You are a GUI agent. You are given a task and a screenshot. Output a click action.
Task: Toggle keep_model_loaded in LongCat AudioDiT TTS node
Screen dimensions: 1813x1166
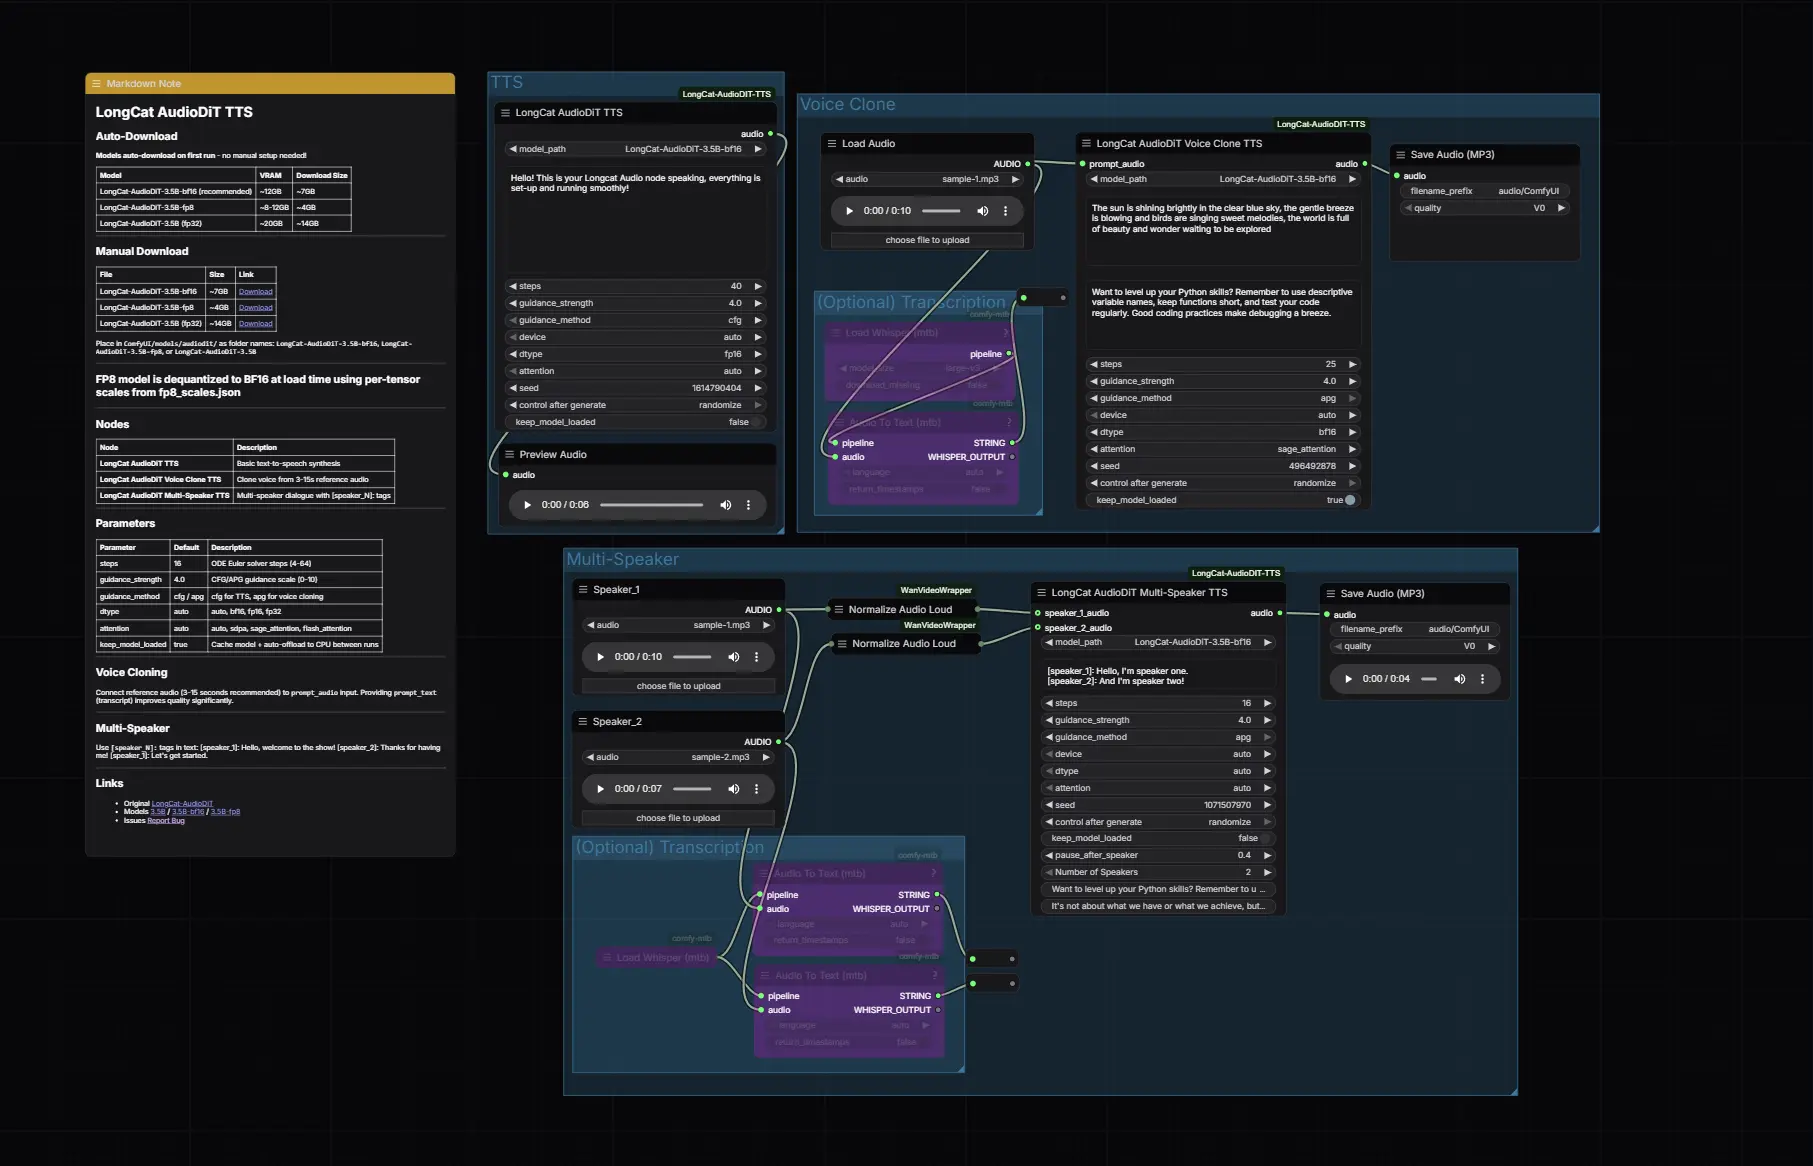pos(758,422)
